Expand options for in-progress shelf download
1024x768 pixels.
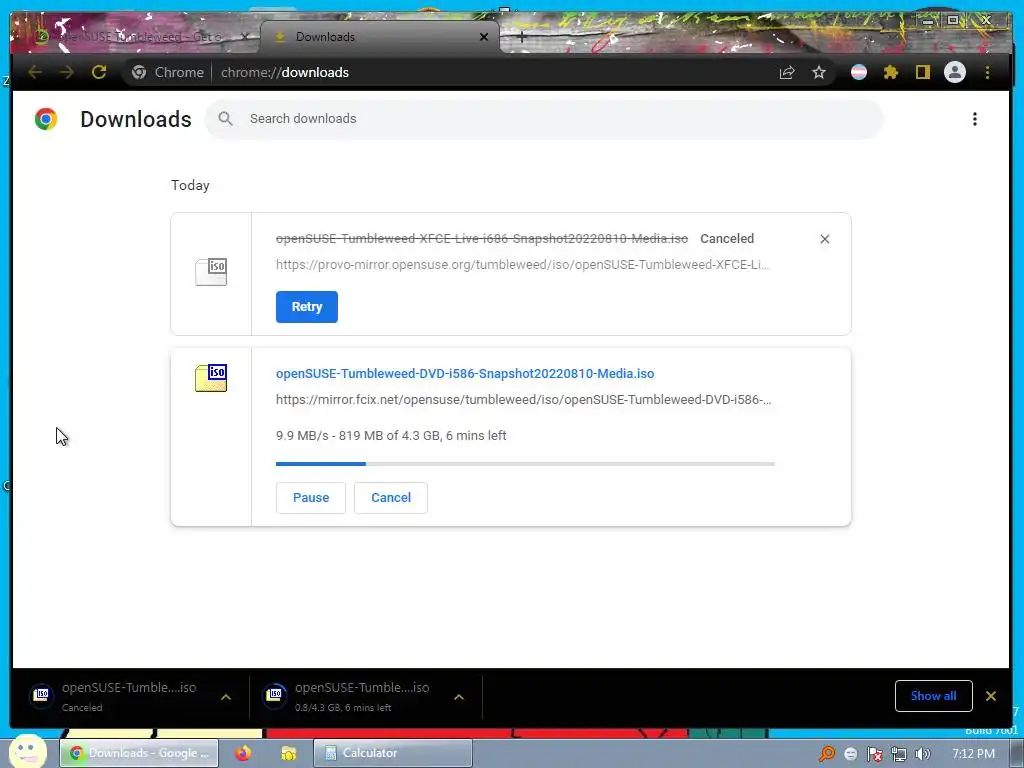(x=459, y=697)
